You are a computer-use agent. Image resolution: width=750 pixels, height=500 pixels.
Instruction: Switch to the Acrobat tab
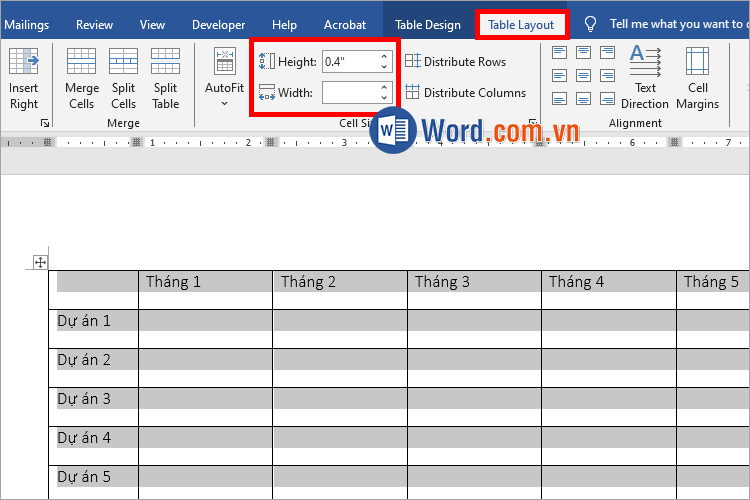pos(344,25)
